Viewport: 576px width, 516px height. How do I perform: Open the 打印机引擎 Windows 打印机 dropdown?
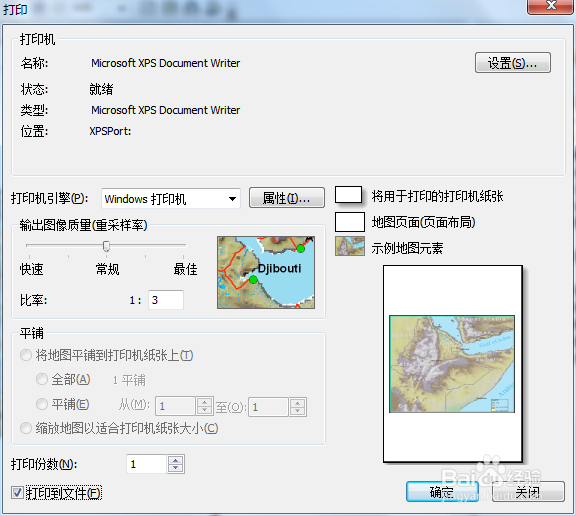coord(171,199)
